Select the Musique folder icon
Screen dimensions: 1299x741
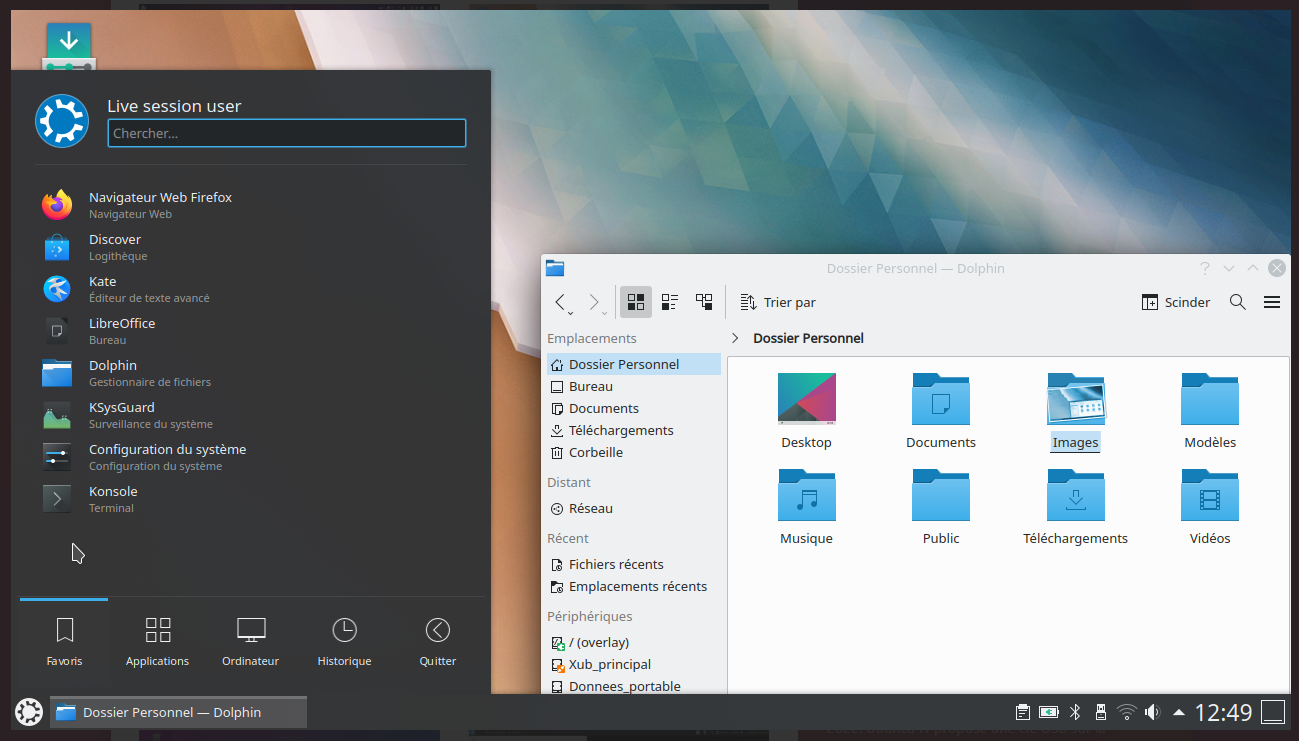point(807,494)
